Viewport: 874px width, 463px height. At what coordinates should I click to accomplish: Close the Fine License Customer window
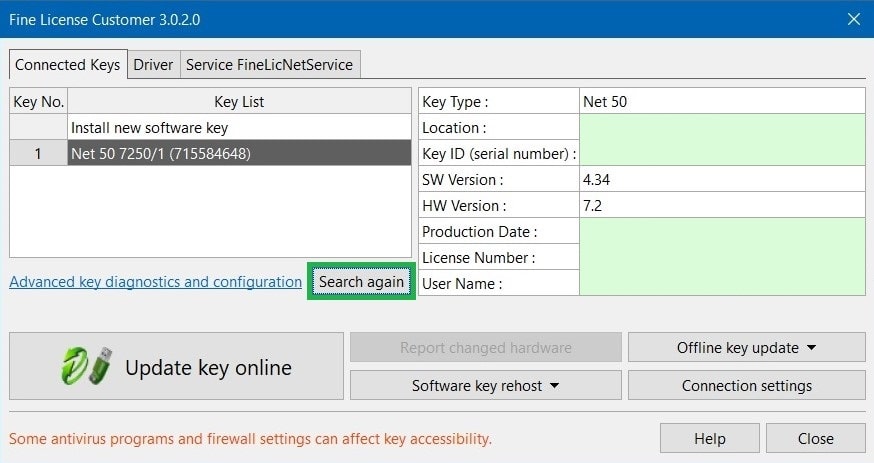853,20
